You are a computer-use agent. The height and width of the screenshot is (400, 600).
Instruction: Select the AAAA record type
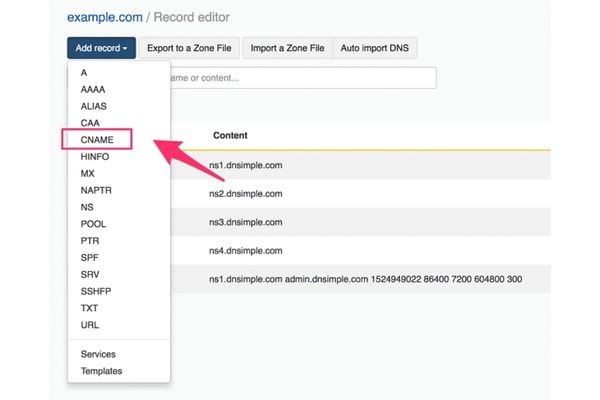point(119,89)
